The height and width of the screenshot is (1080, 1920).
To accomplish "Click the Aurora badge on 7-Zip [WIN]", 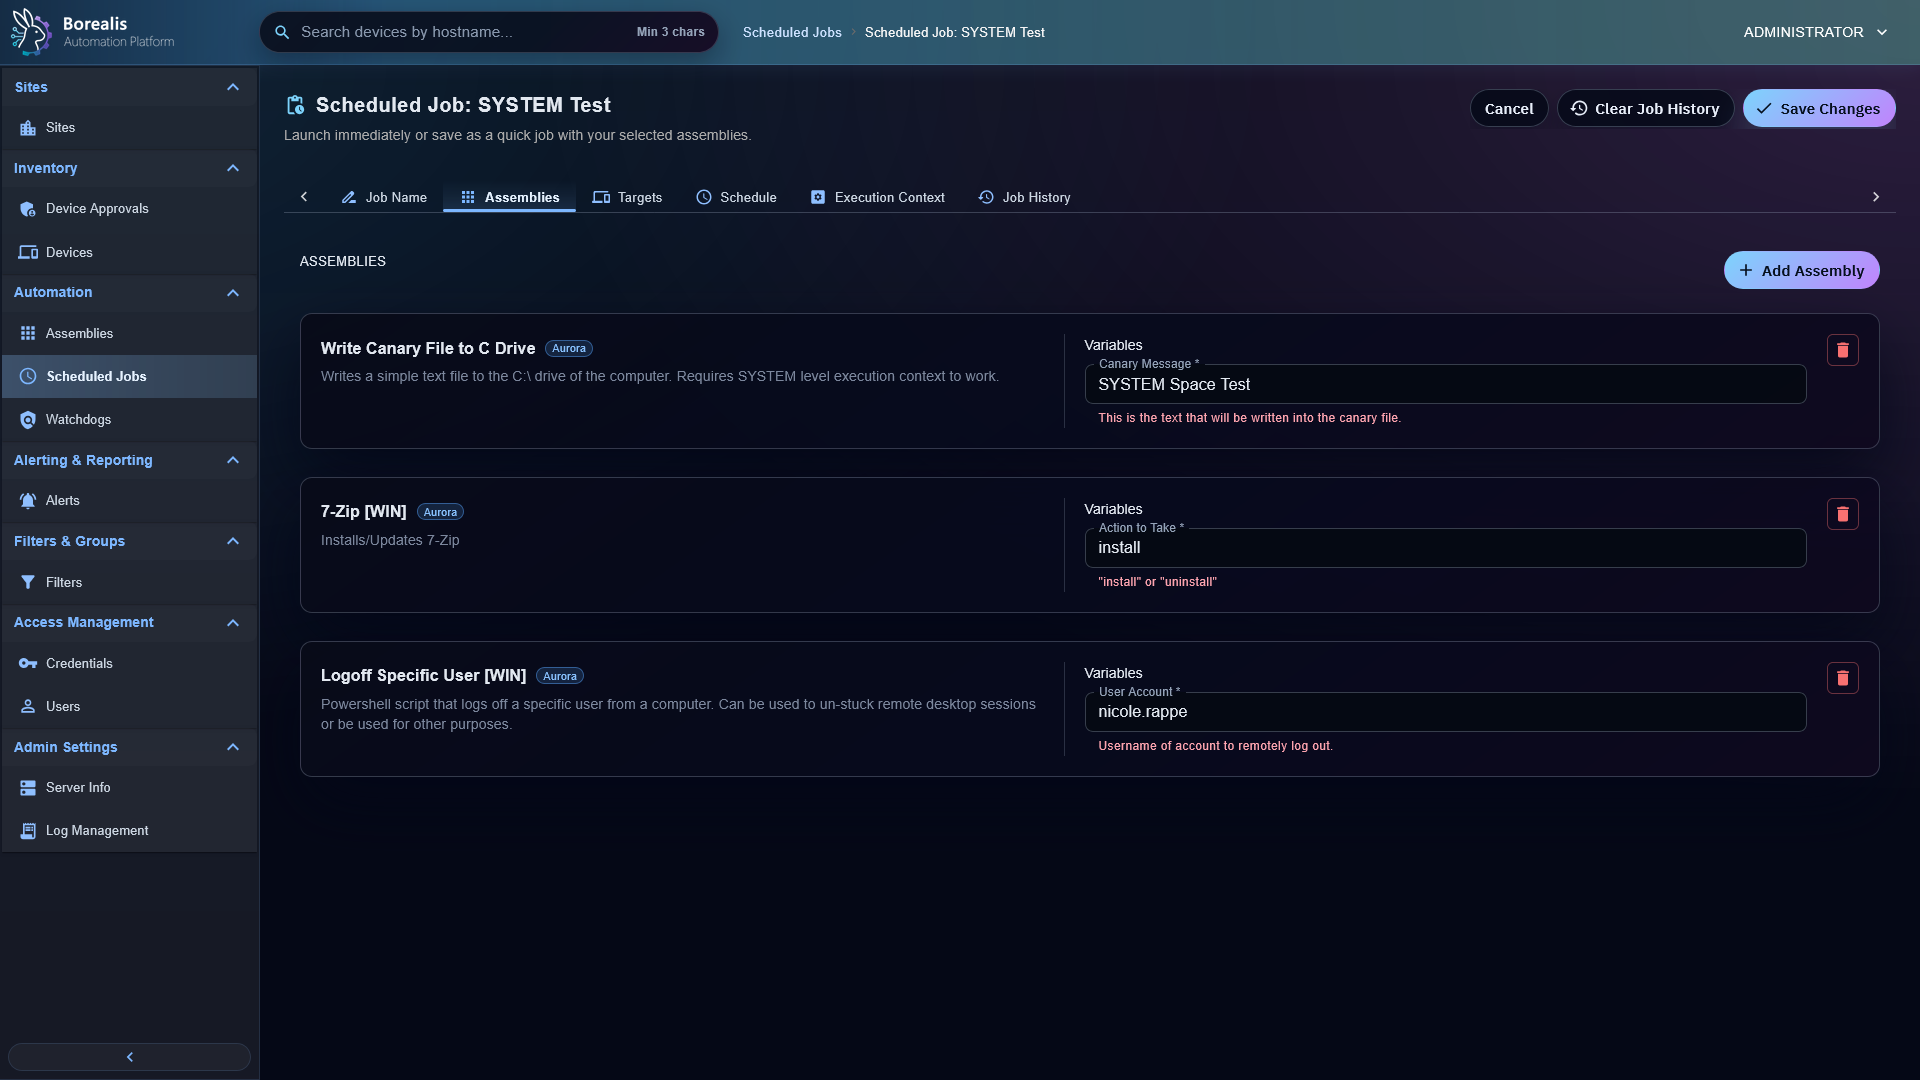I will (440, 512).
